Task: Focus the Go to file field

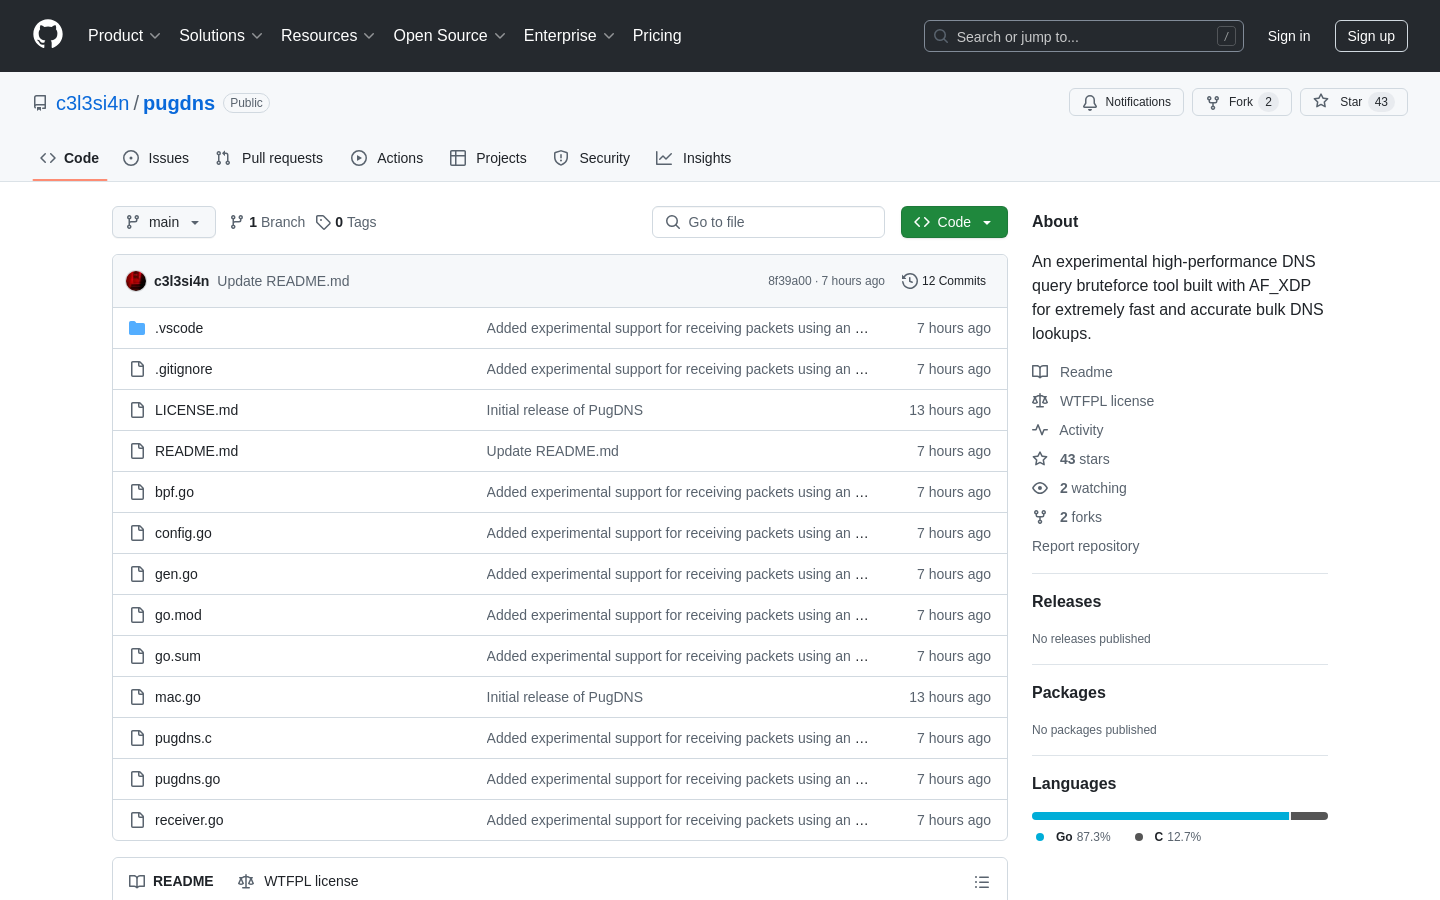Action: (x=768, y=222)
